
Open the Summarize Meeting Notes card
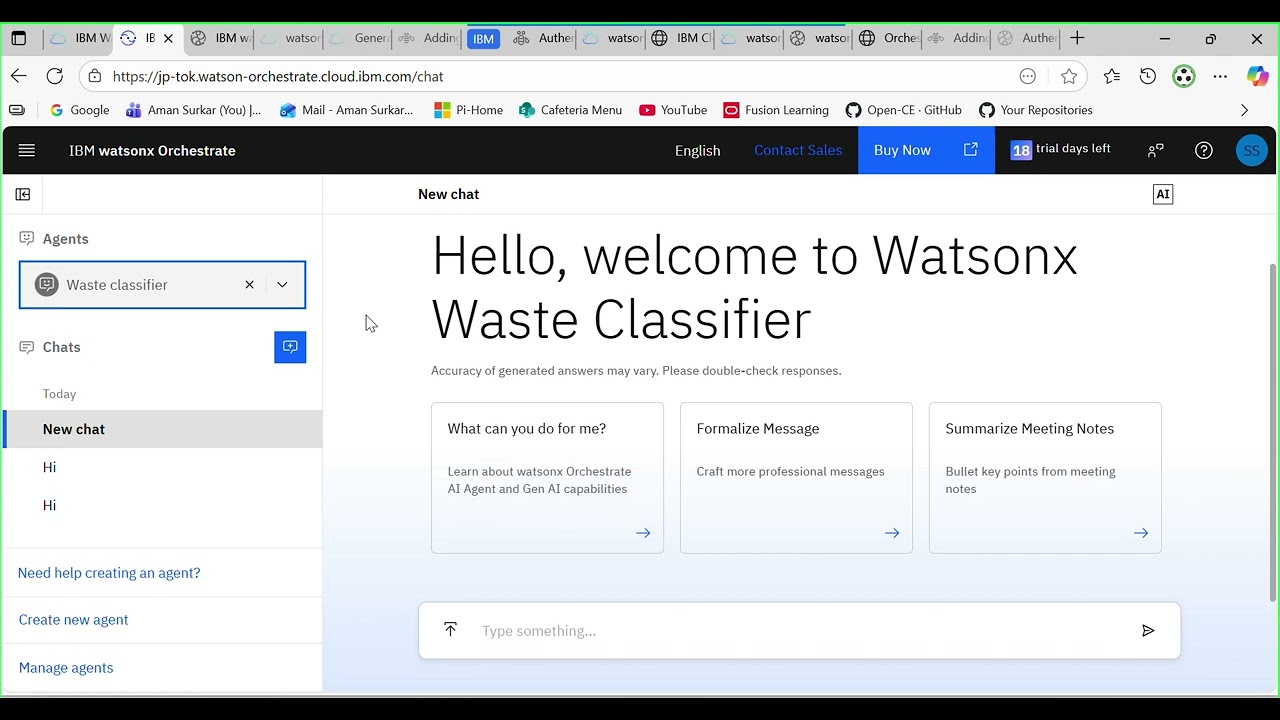1045,478
